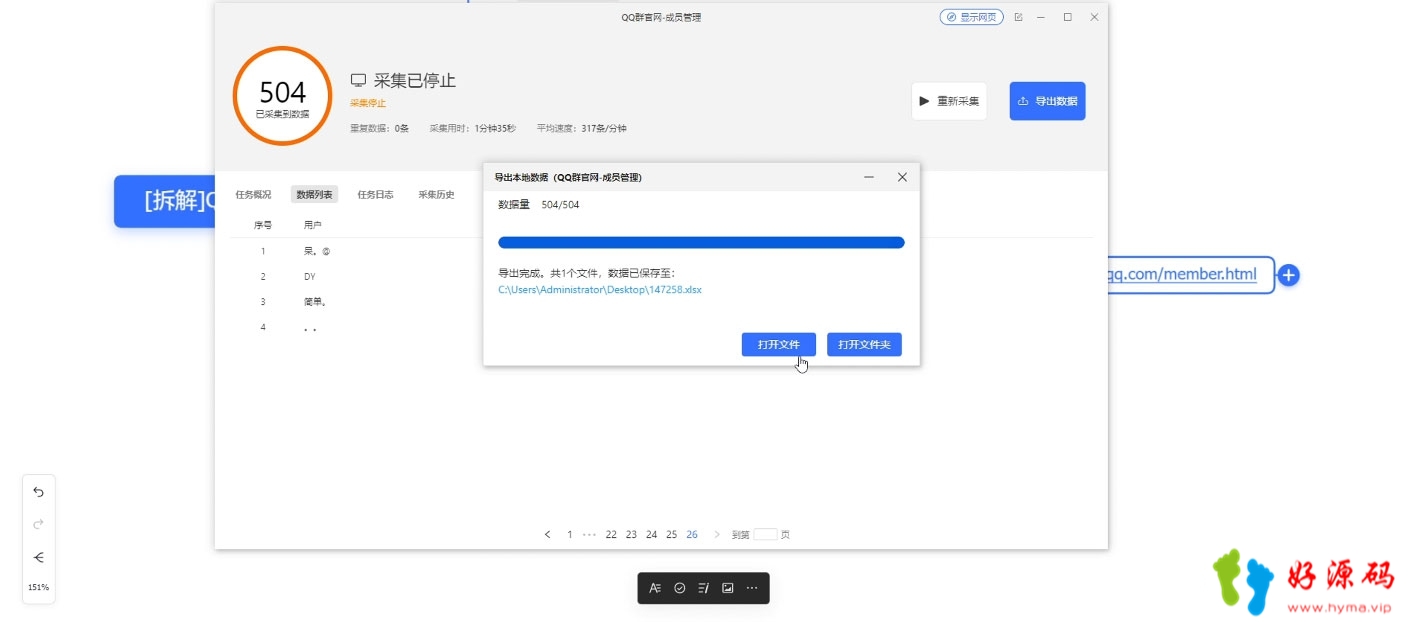
Task: Click 重新采集 to restart collection
Action: point(949,101)
